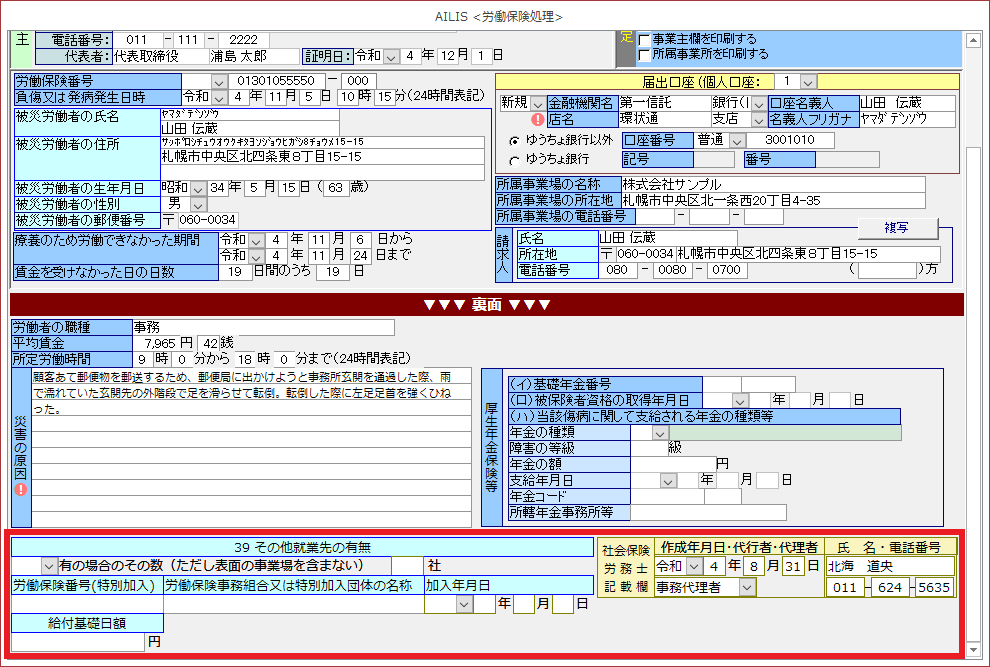Choose the ゆうちょ銀行以外 radio button
The image size is (990, 667).
pyautogui.click(x=515, y=140)
